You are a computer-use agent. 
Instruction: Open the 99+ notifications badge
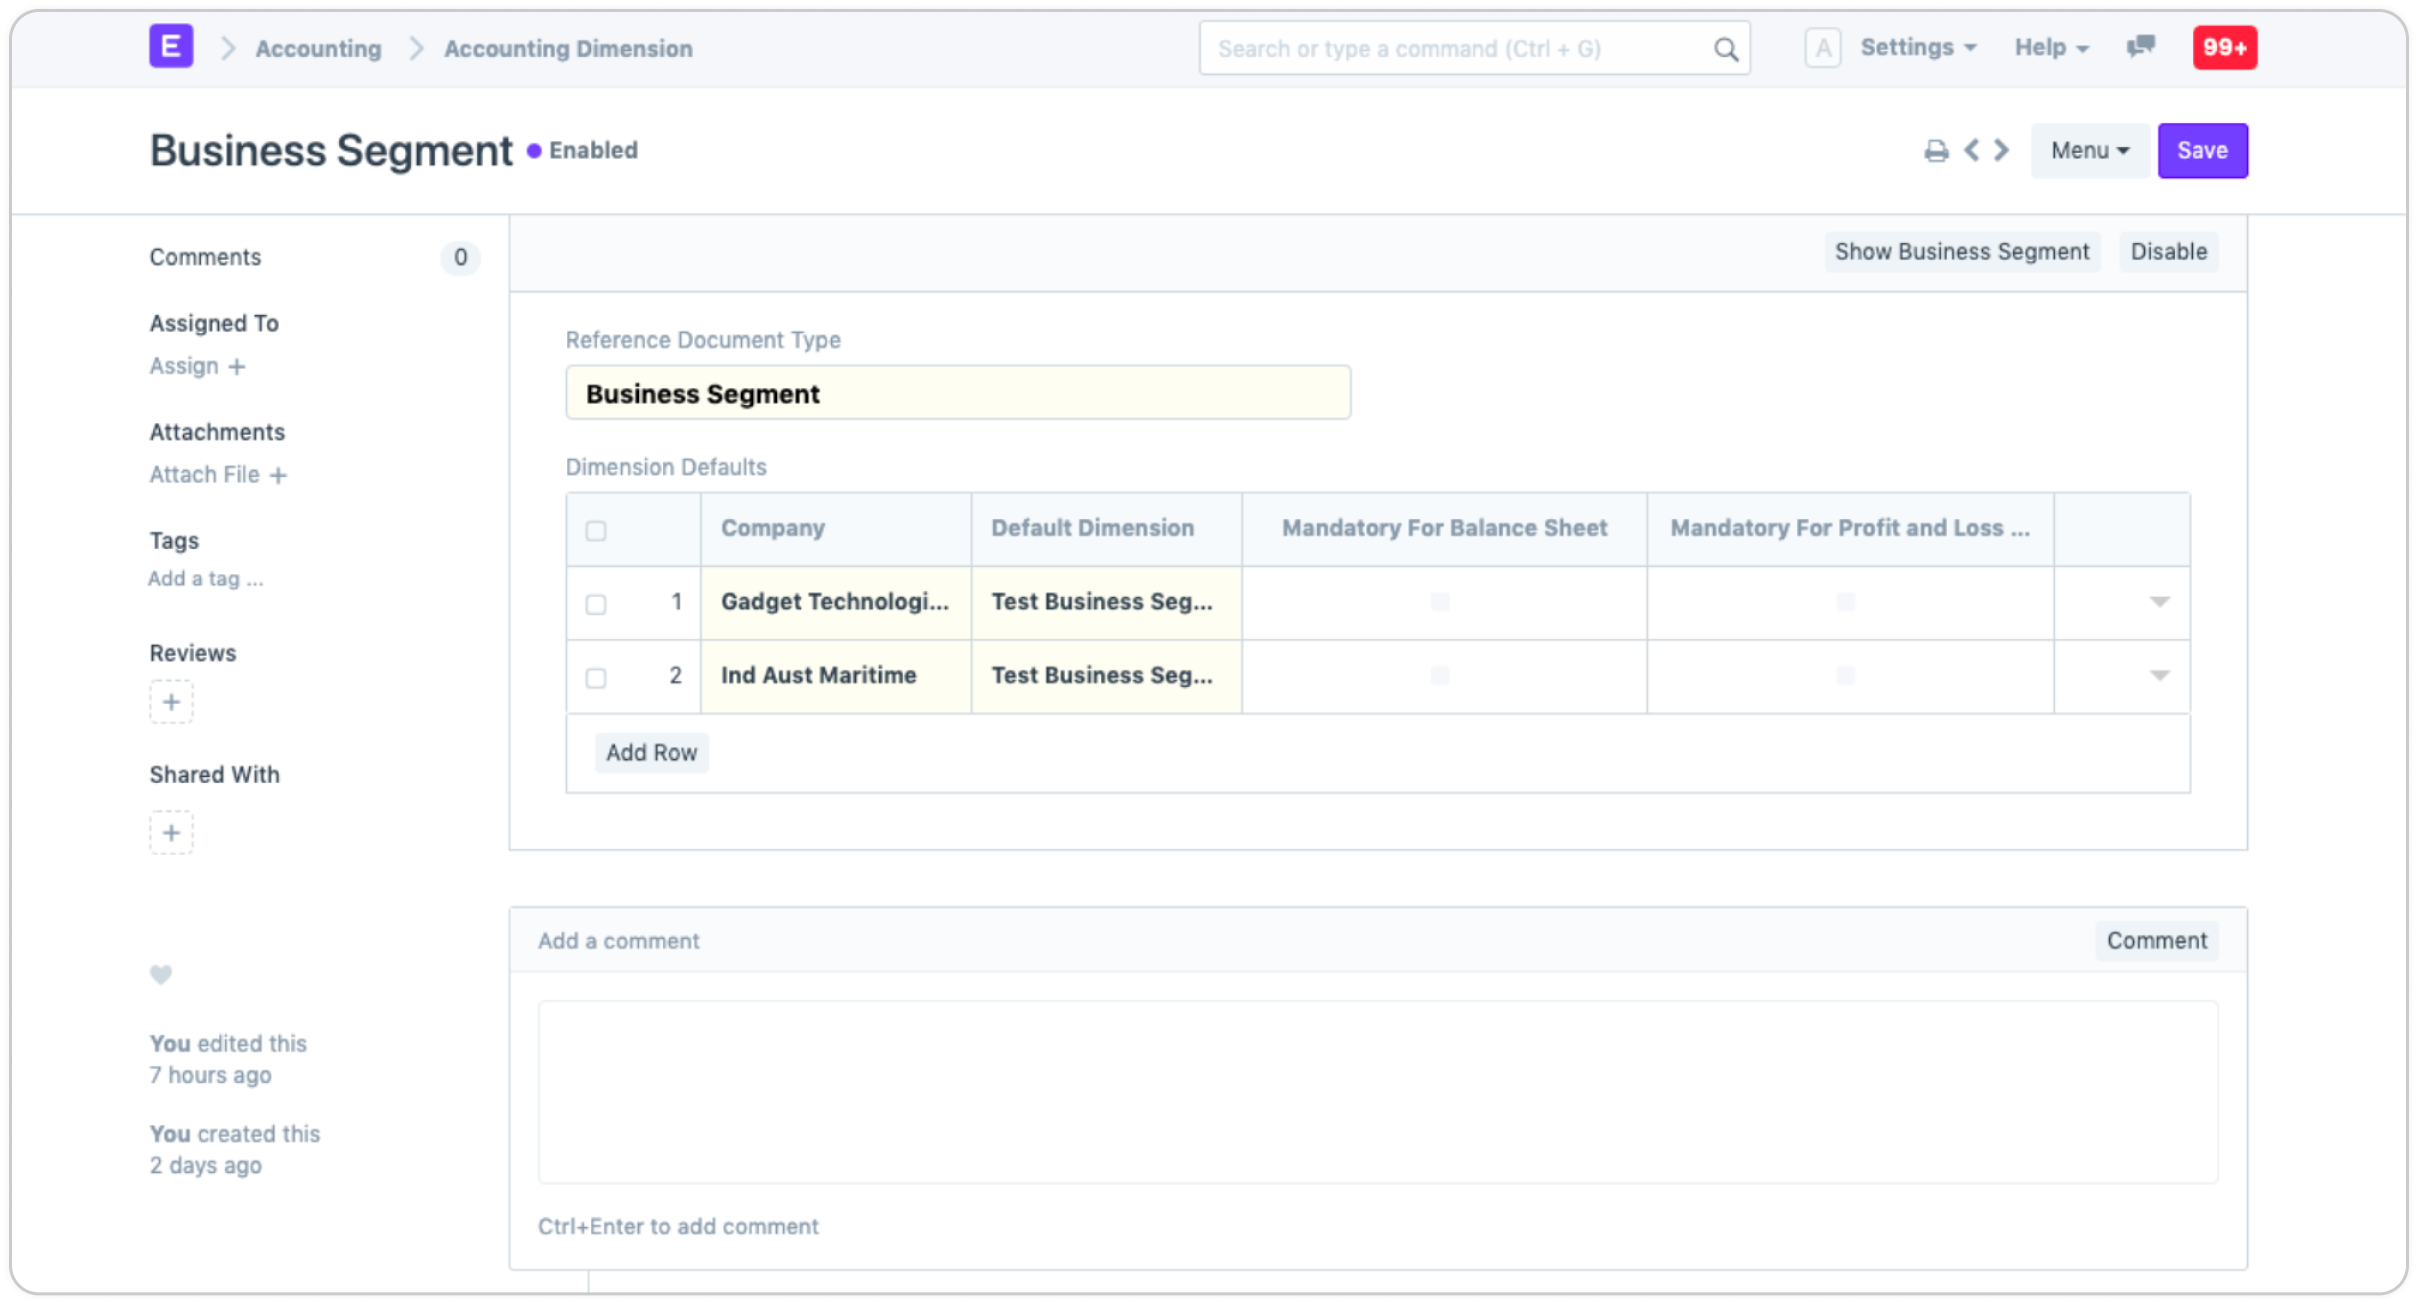[2224, 48]
